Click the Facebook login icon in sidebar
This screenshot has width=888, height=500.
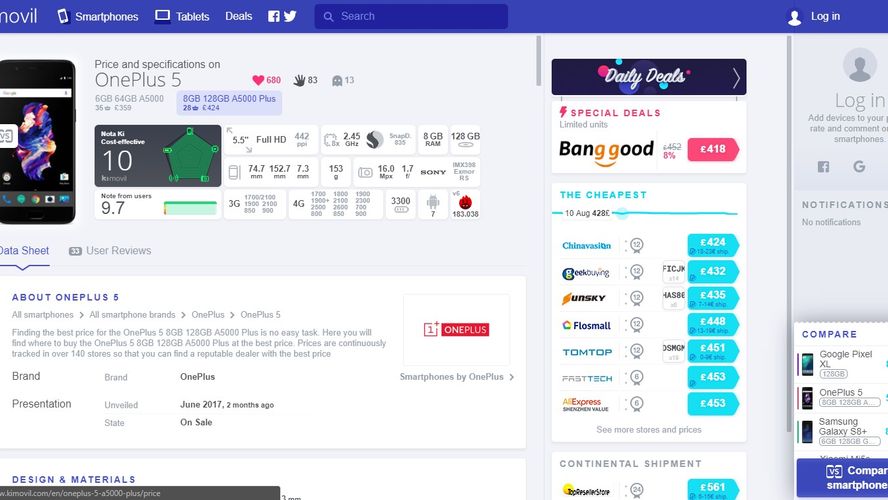823,167
